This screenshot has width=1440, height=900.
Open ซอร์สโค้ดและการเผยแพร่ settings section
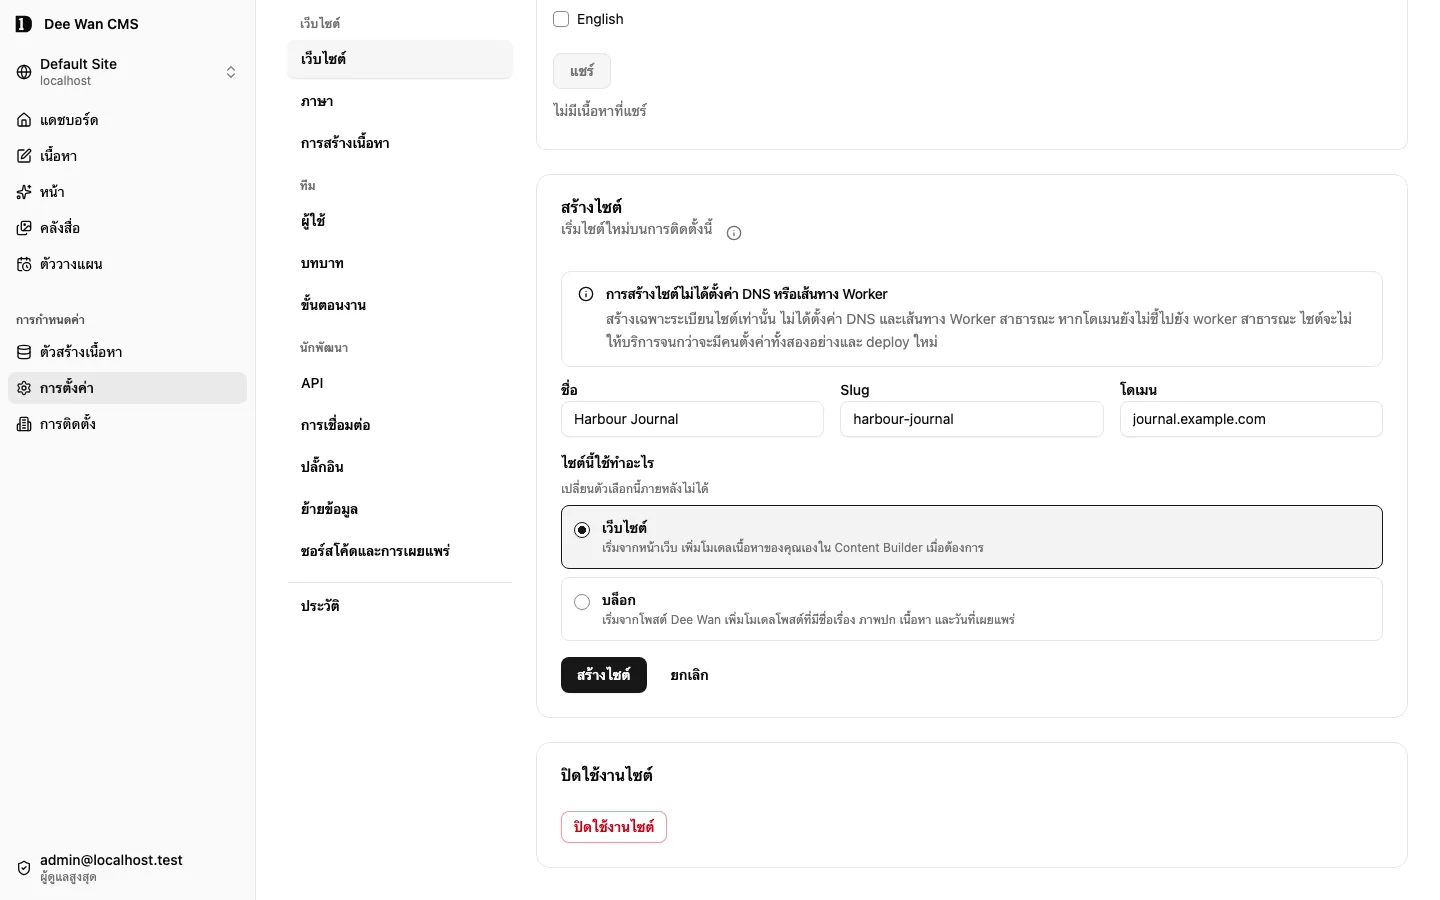tap(400, 551)
